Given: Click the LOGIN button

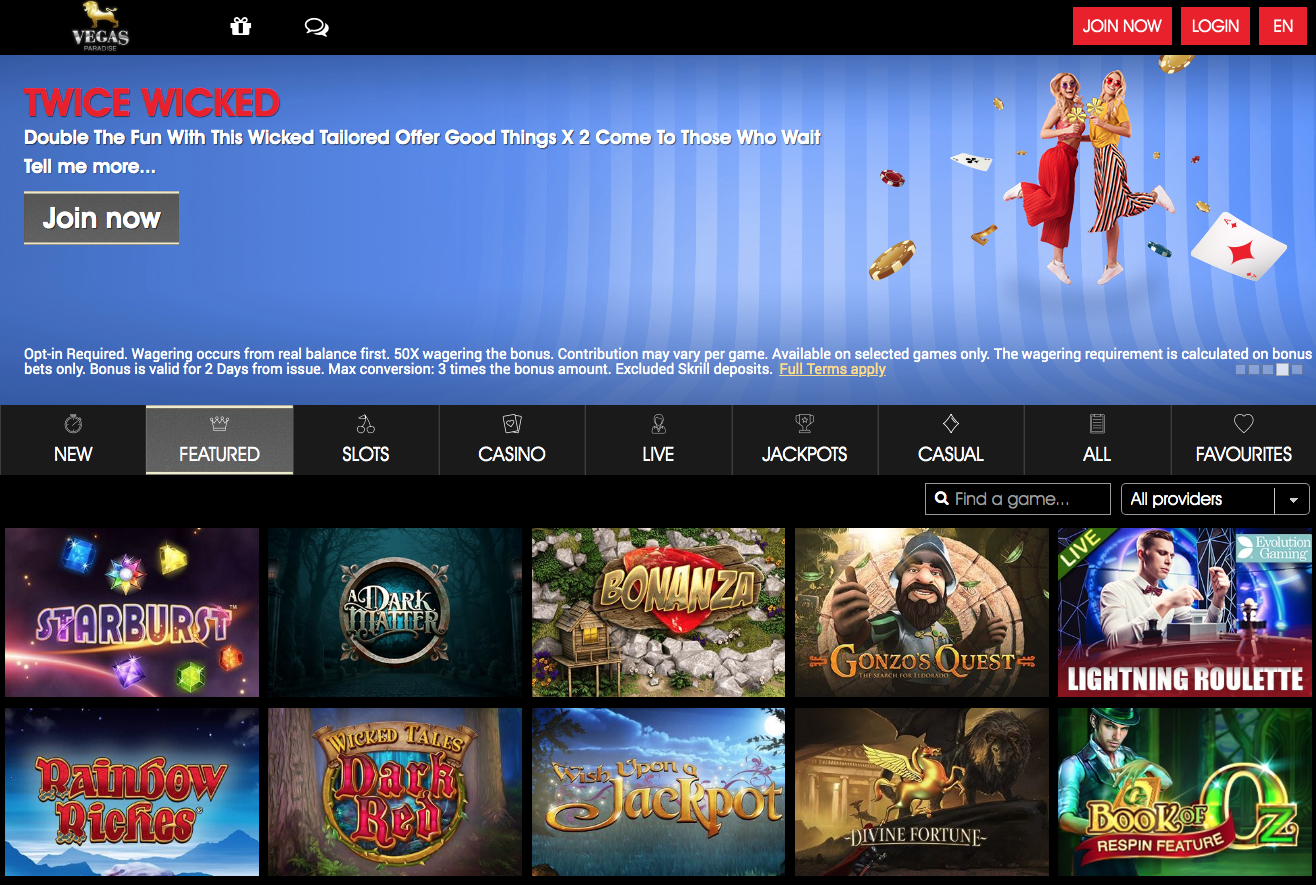Looking at the screenshot, I should (x=1215, y=26).
